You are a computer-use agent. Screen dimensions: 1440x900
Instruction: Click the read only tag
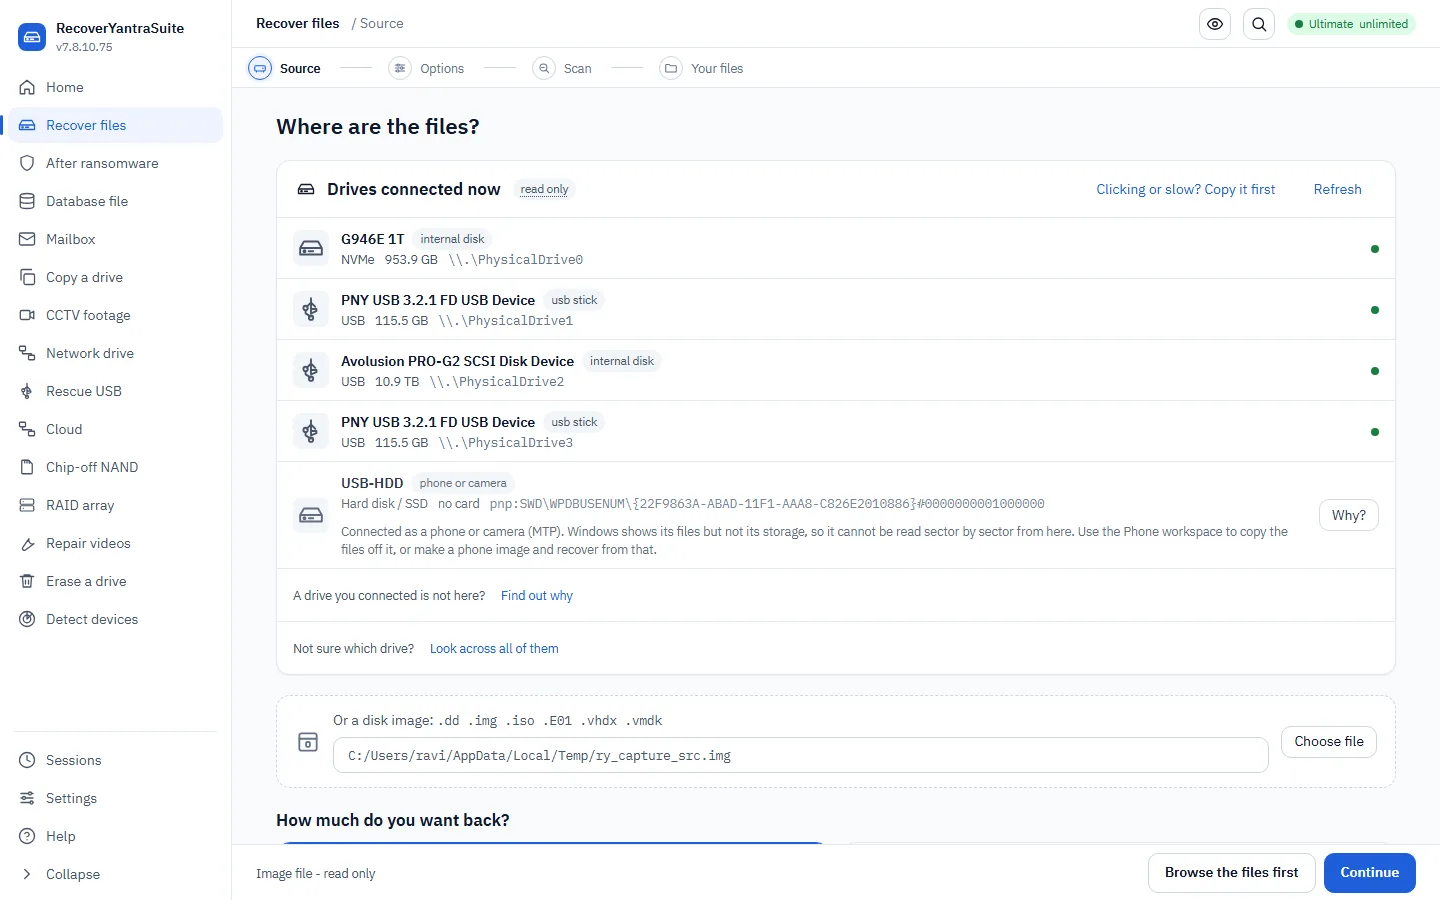pos(544,189)
